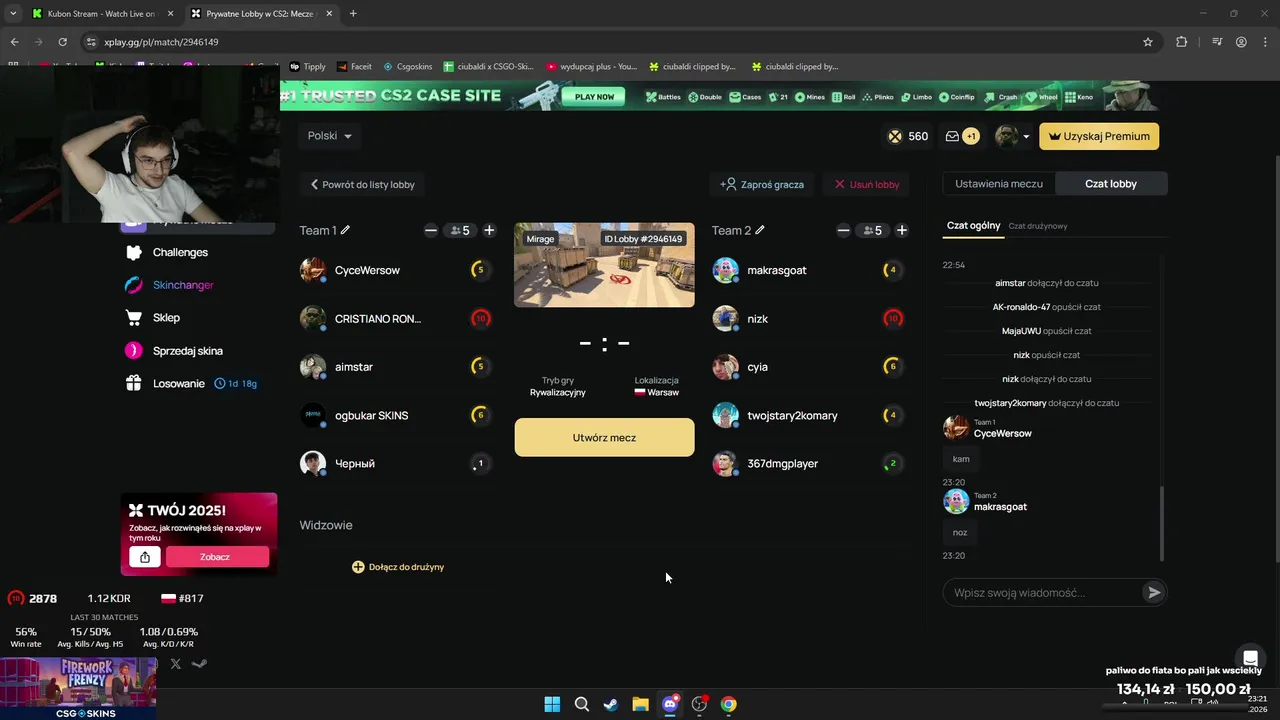Image resolution: width=1280 pixels, height=720 pixels.
Task: Click the Faceit bookmark
Action: (x=354, y=67)
